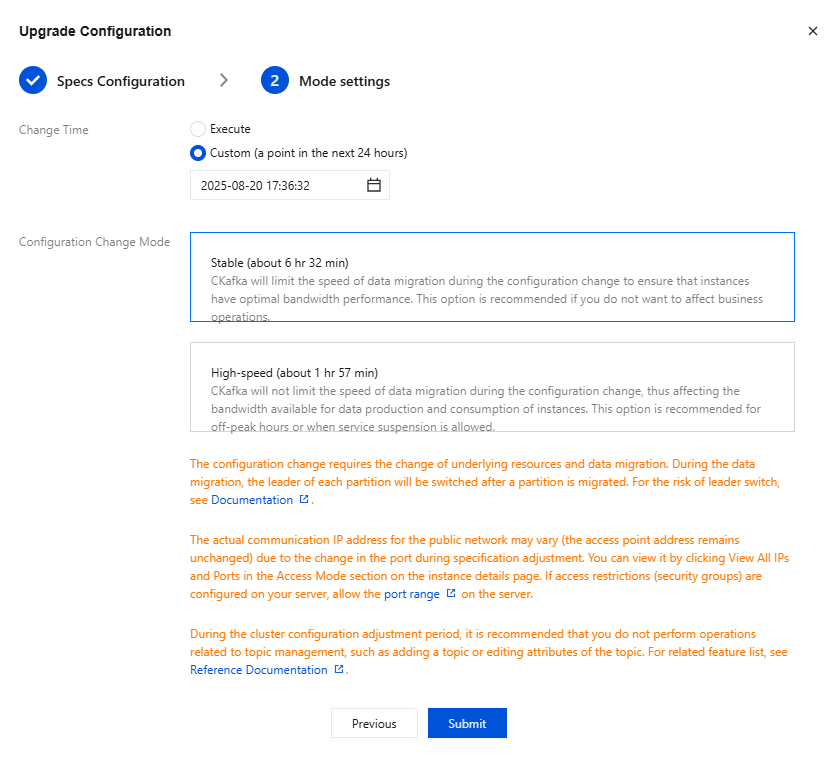Screen dimensions: 836x757
Task: Click the external link icon after port range
Action: click(450, 594)
